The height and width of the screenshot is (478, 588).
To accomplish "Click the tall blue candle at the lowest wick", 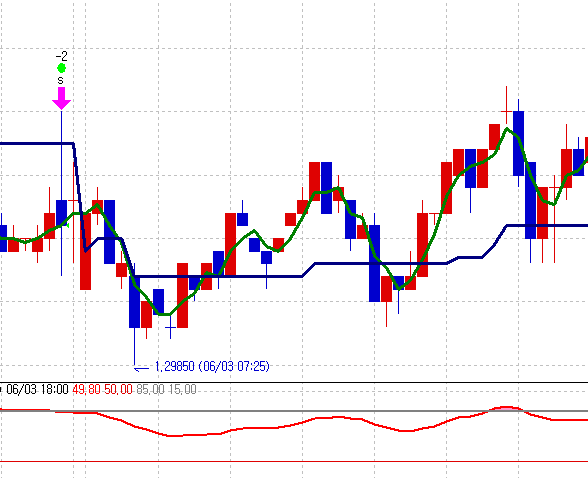I will [x=134, y=302].
